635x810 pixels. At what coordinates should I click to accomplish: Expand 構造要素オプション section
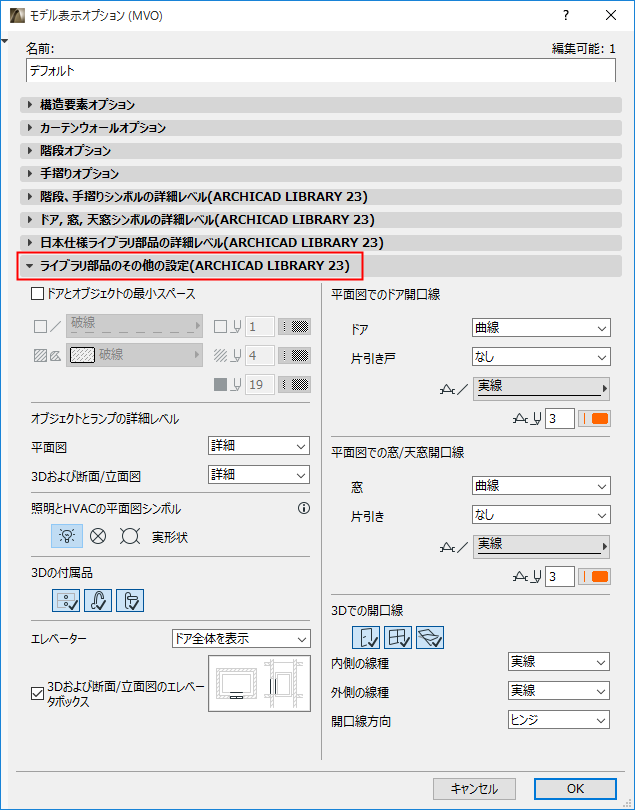[320, 105]
